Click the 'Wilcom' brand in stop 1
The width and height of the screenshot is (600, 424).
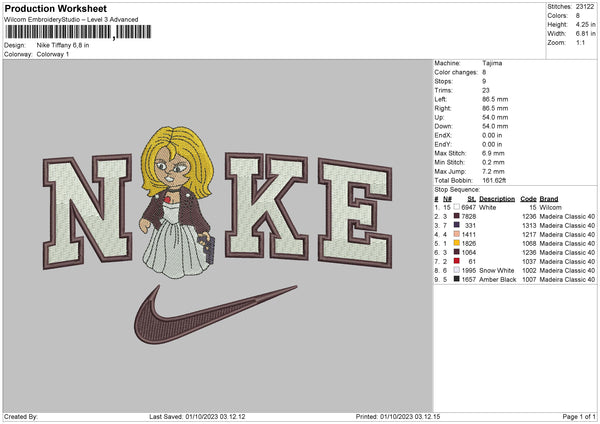(550, 207)
